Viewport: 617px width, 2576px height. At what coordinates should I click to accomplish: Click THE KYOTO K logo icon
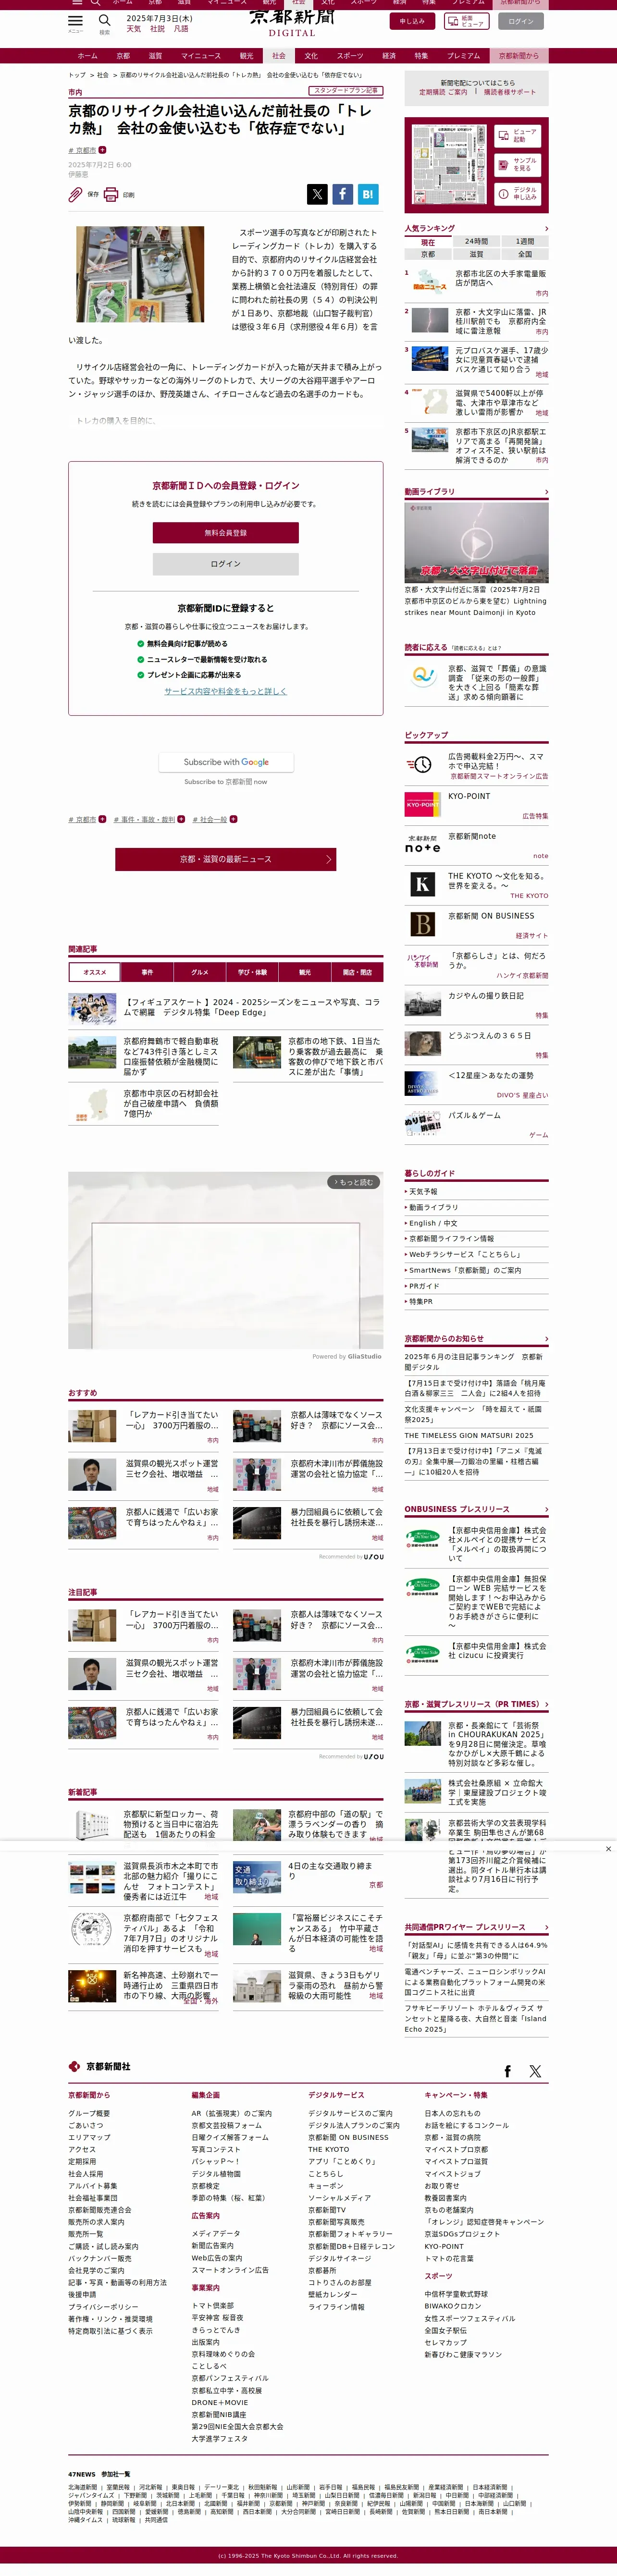point(422,884)
